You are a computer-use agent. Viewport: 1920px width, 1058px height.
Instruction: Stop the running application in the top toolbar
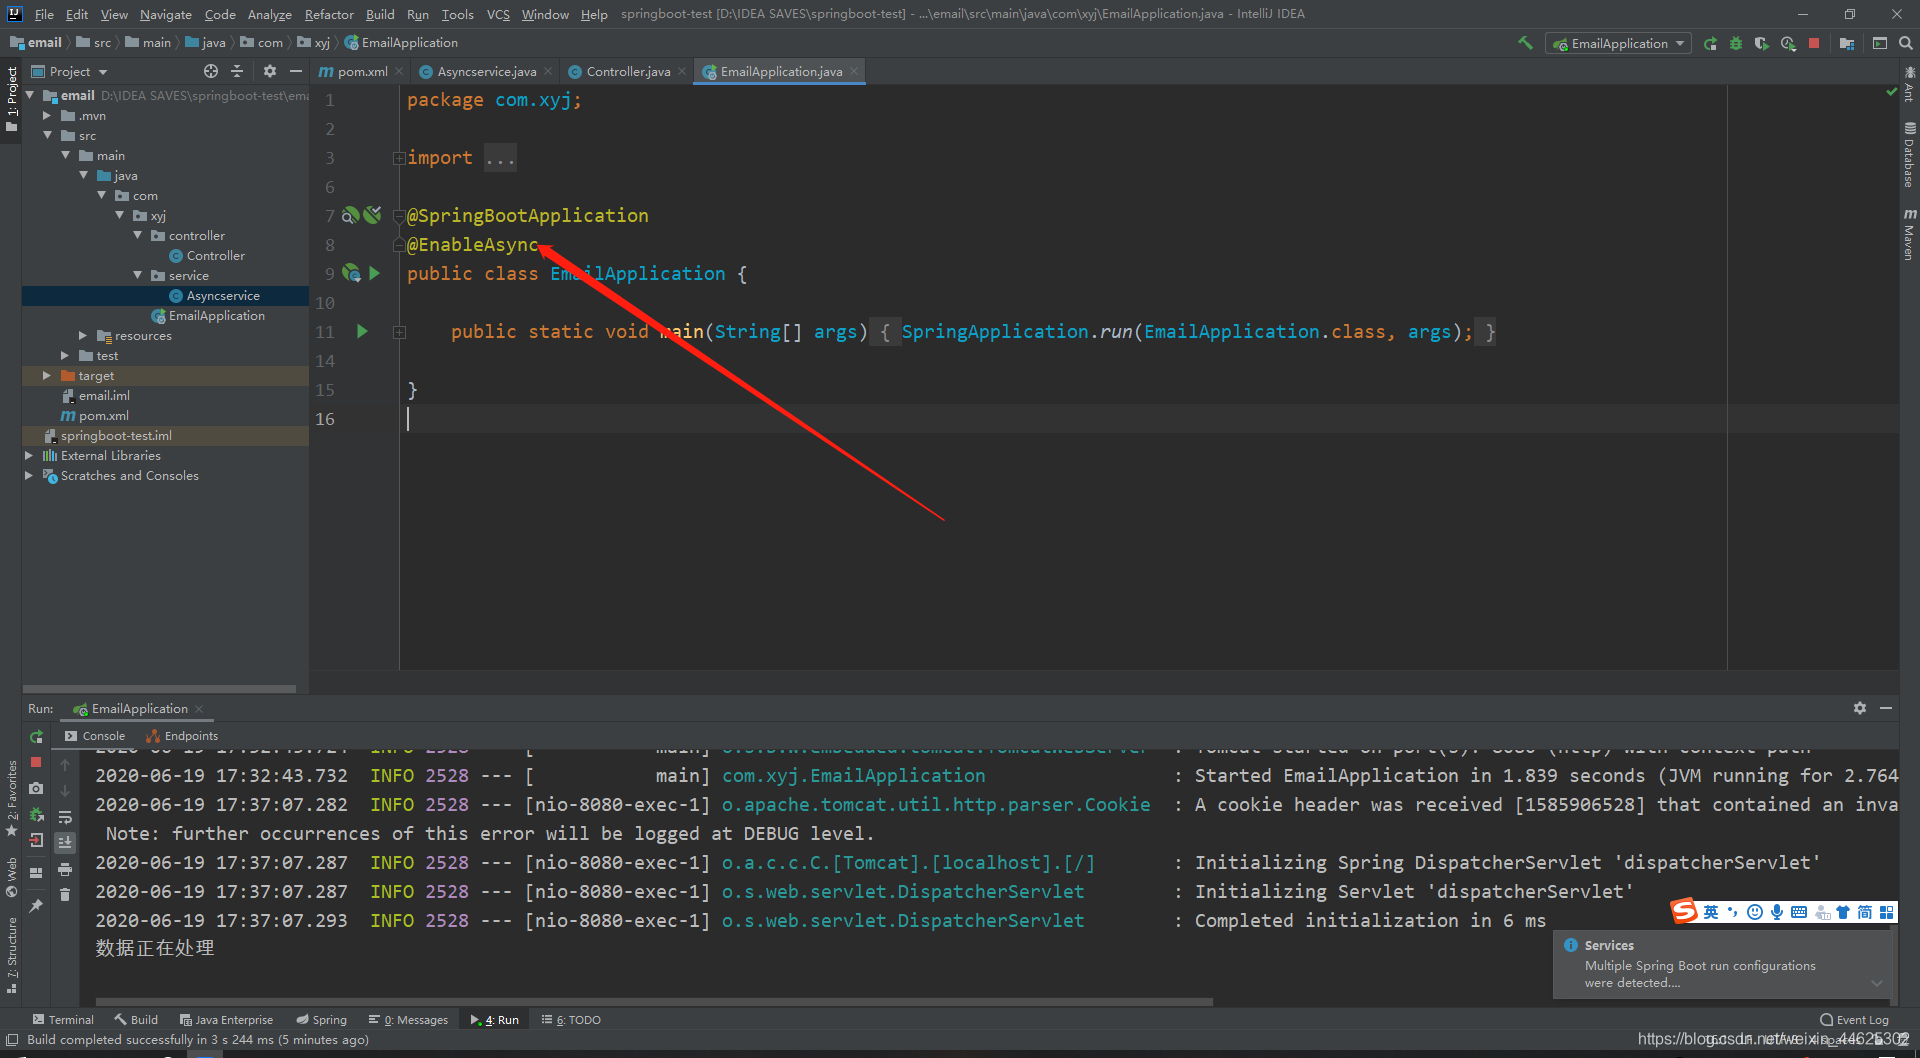pos(1814,43)
